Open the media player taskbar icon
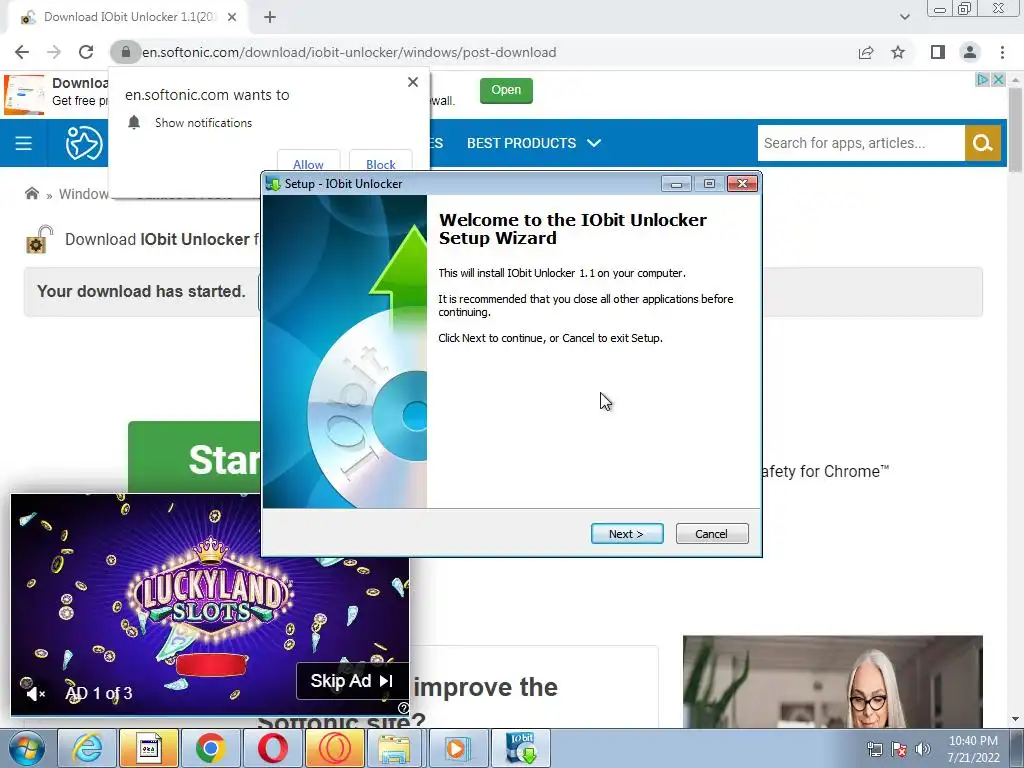Screen dimensions: 1024x768 pos(456,748)
